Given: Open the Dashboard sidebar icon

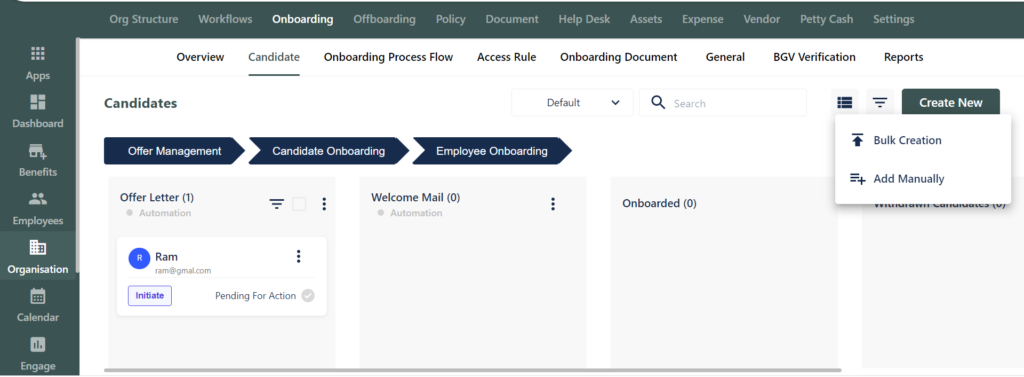Looking at the screenshot, I should point(38,102).
